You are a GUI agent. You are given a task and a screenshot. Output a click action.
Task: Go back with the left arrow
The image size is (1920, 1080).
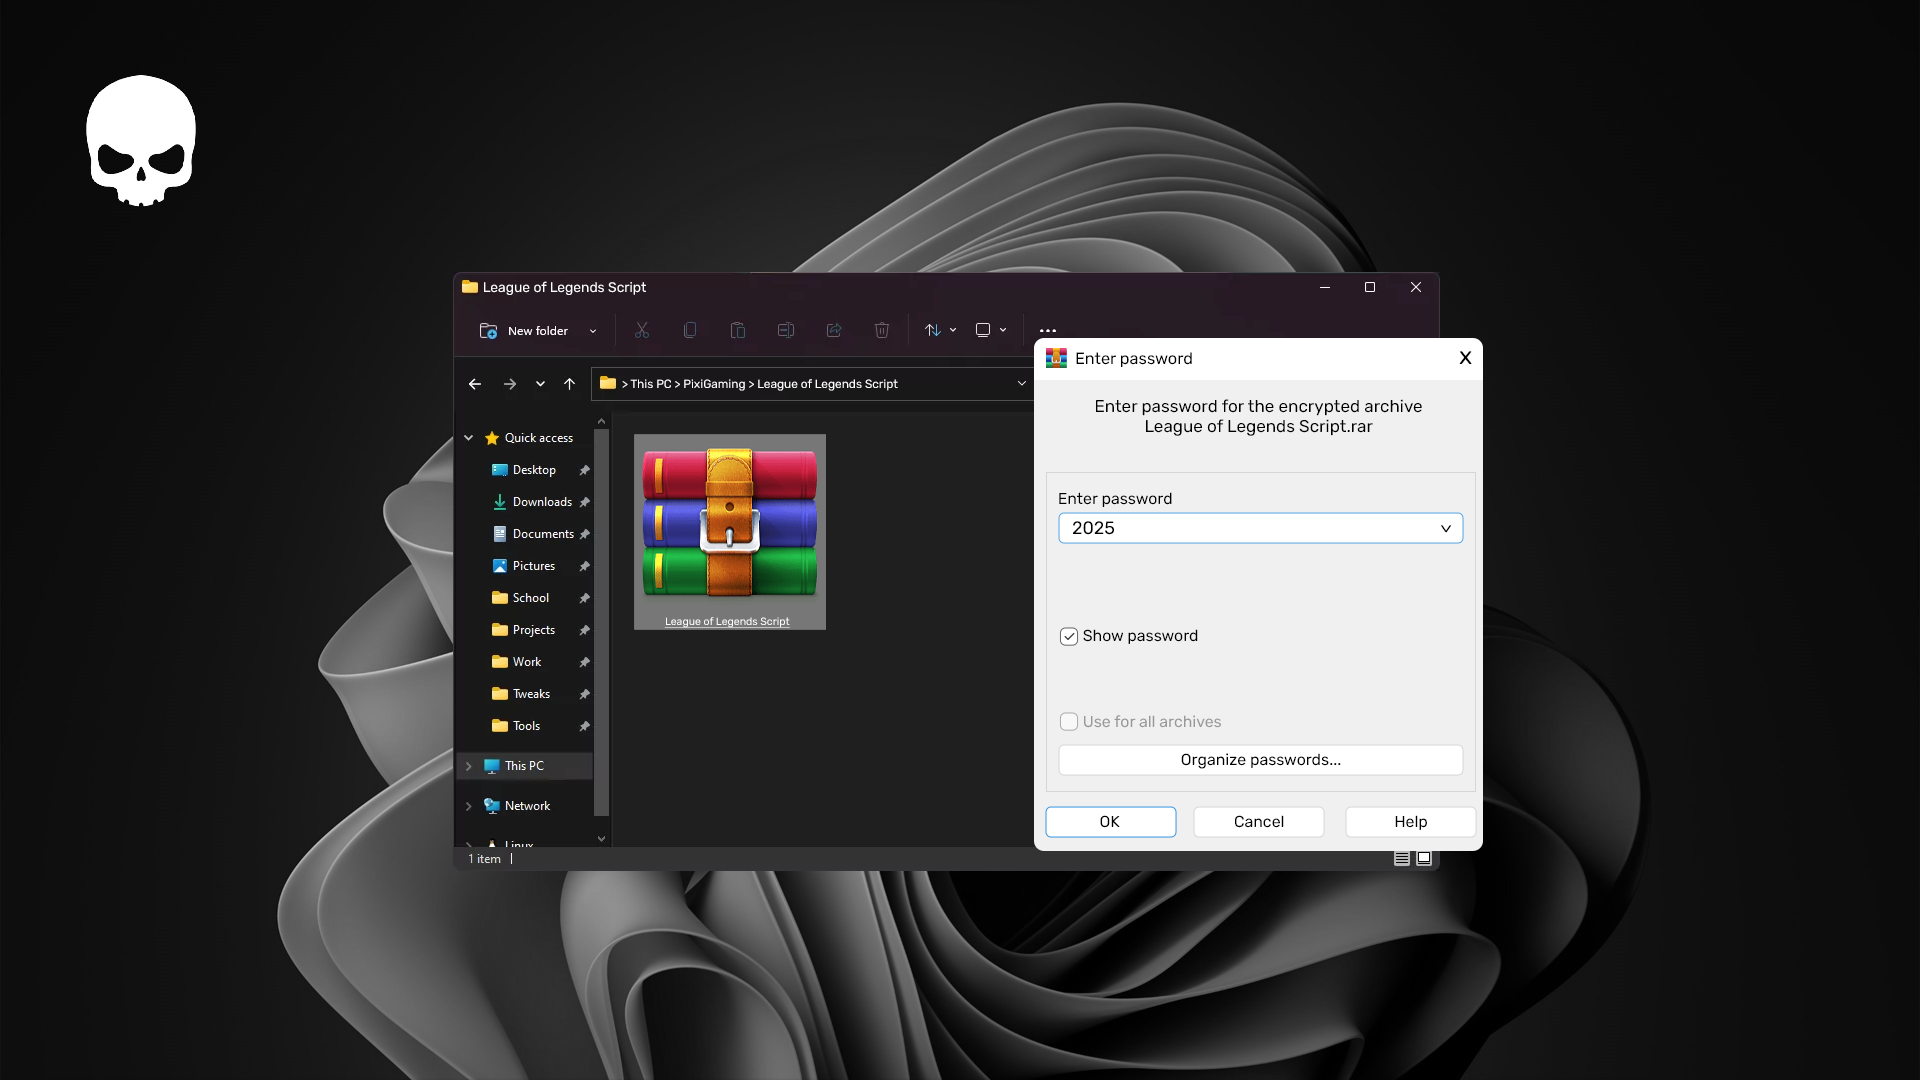click(475, 384)
